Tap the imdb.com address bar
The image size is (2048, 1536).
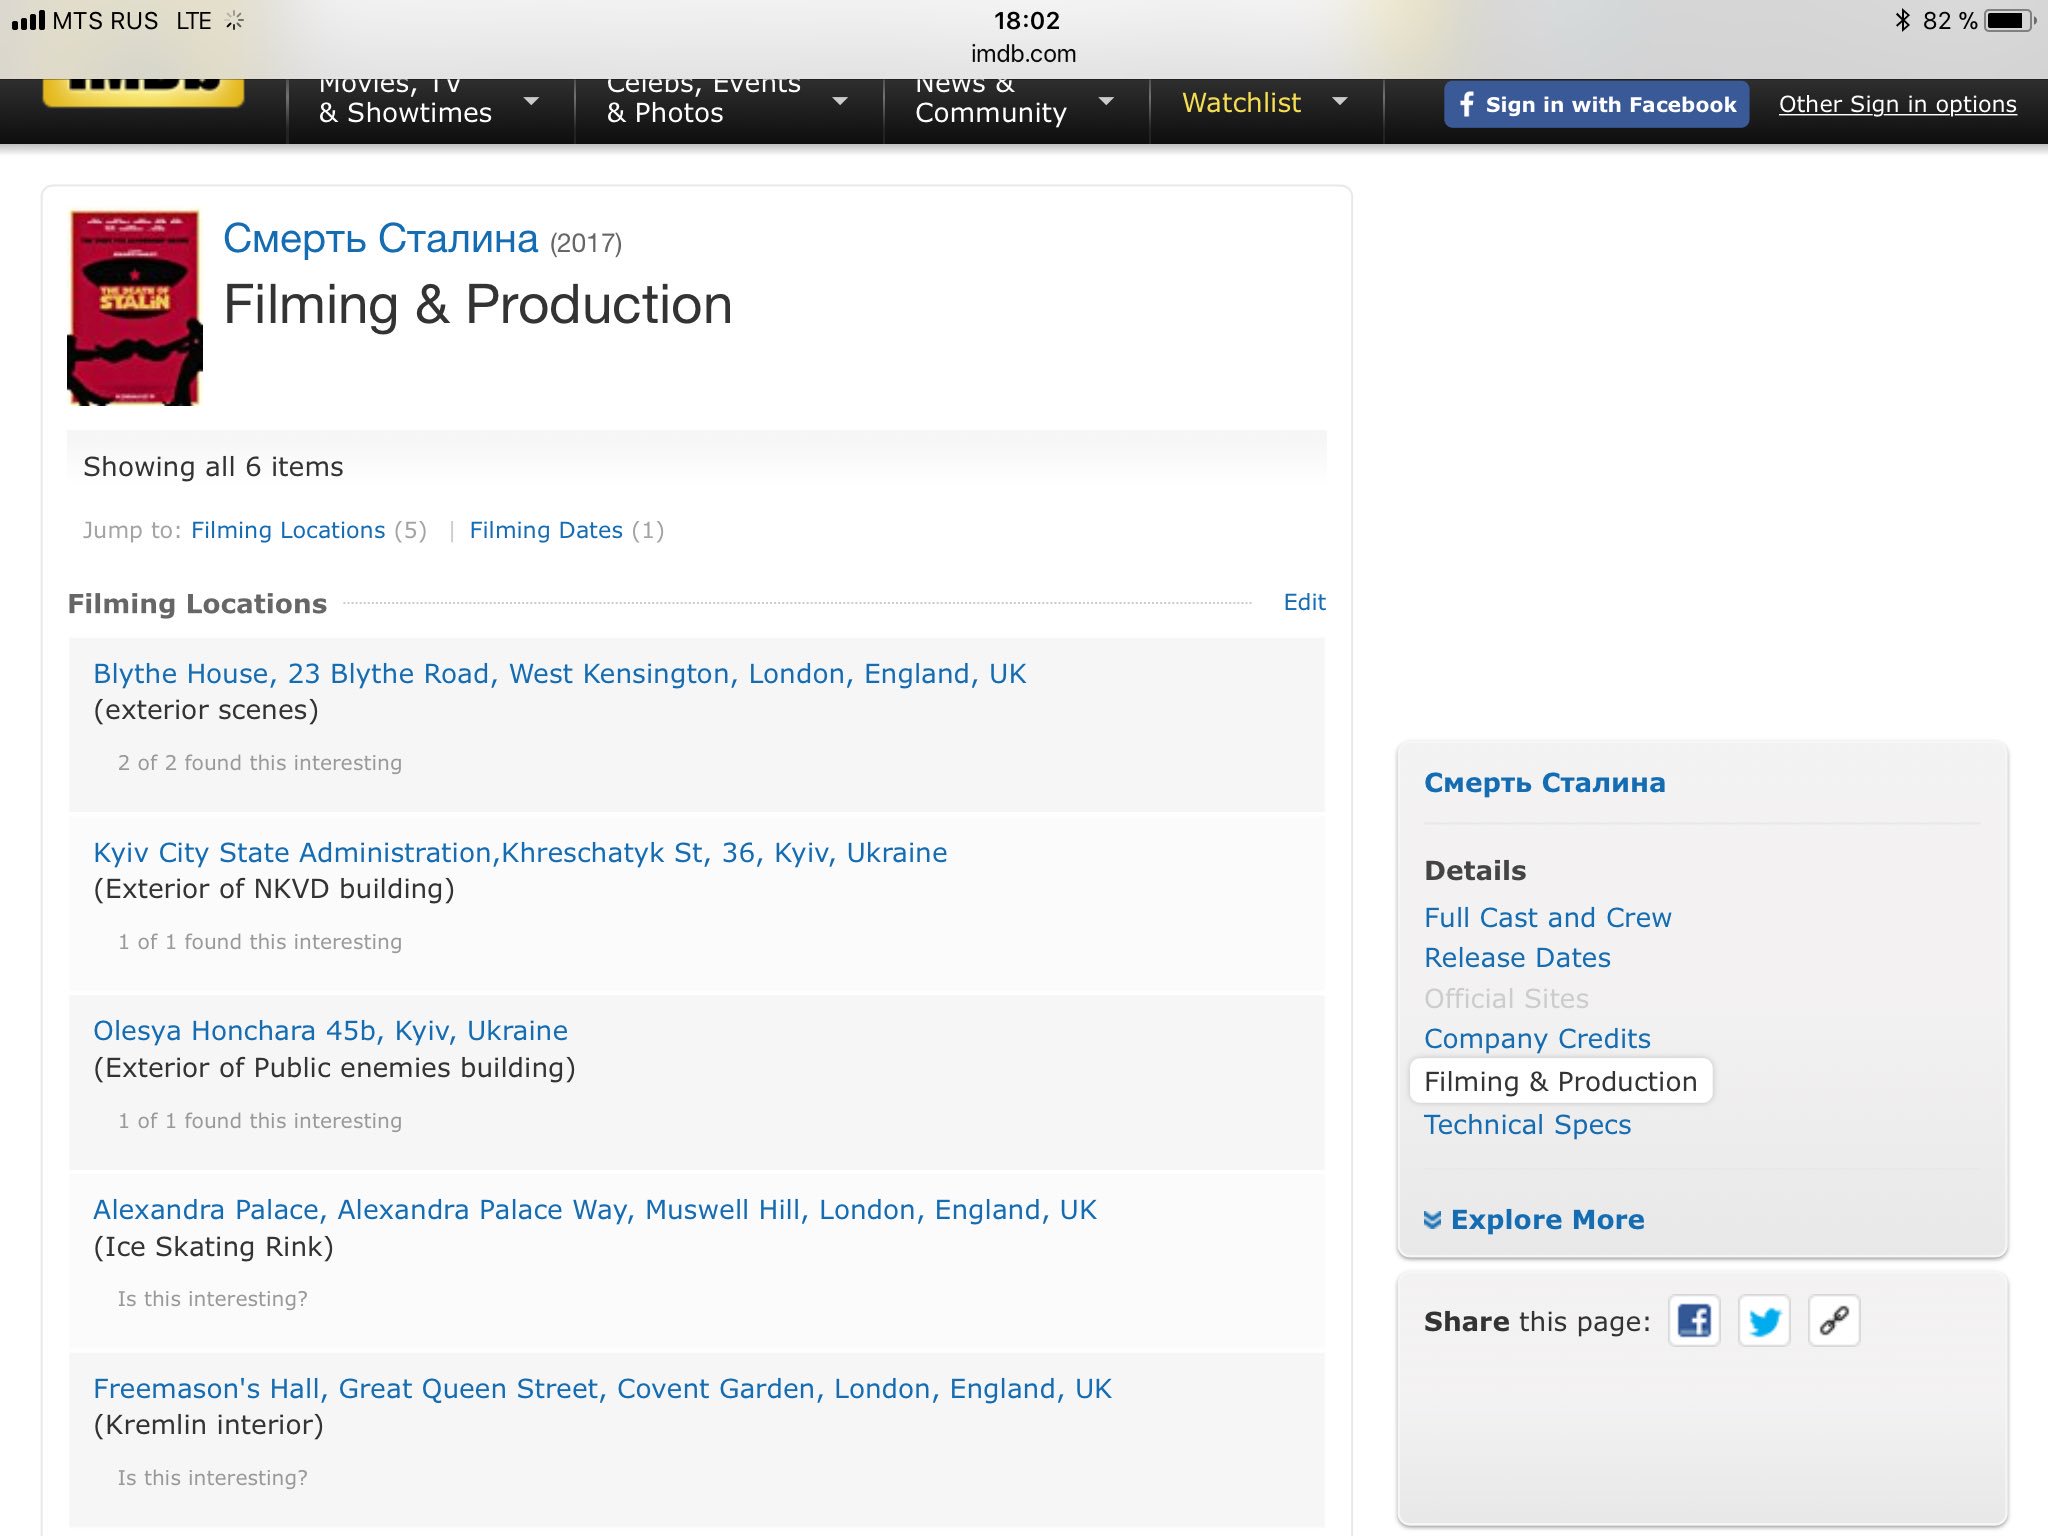[1023, 54]
